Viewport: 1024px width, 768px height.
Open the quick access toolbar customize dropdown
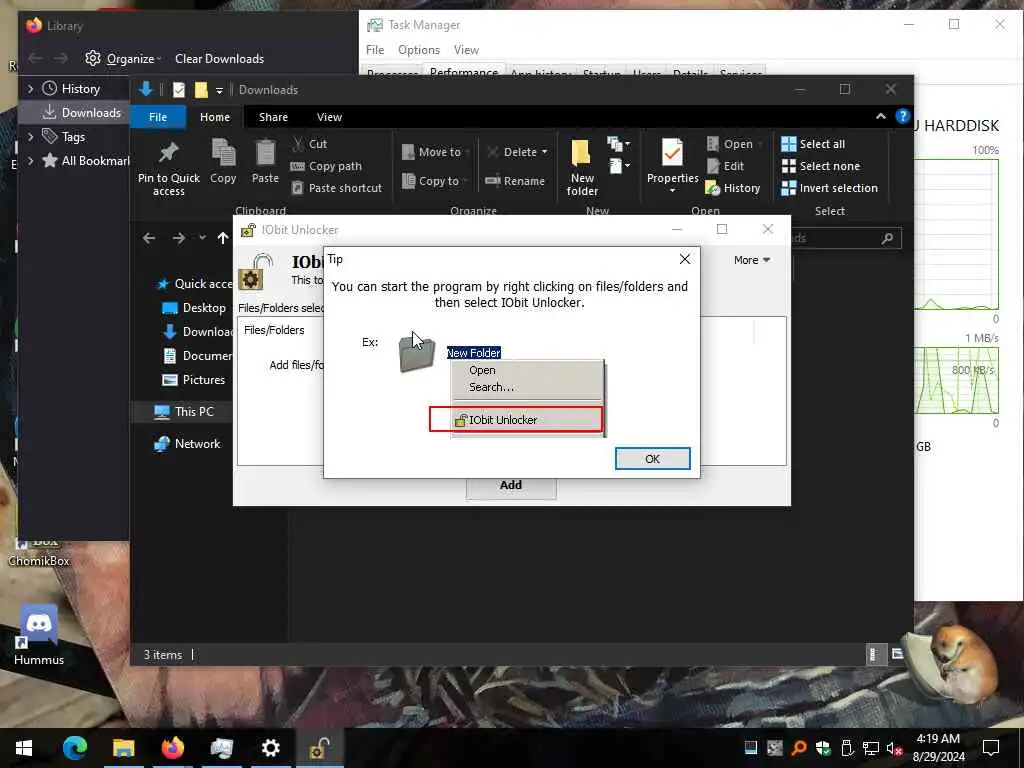pos(219,90)
